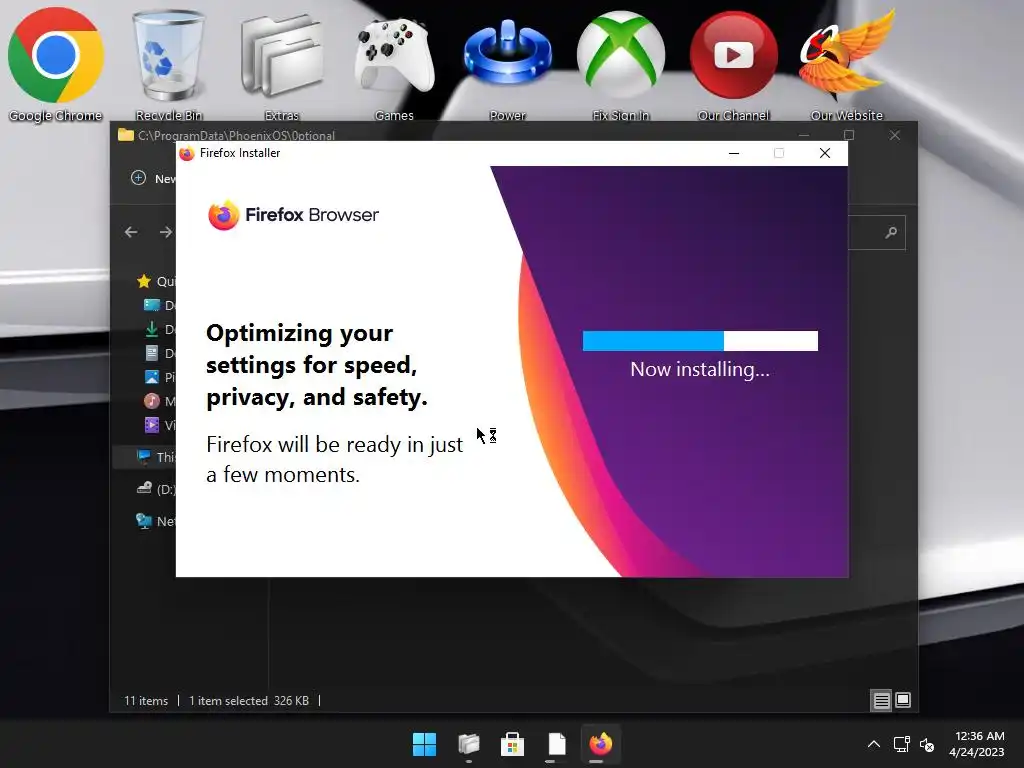Select the (D:) drive in Explorer sidebar

tap(155, 488)
